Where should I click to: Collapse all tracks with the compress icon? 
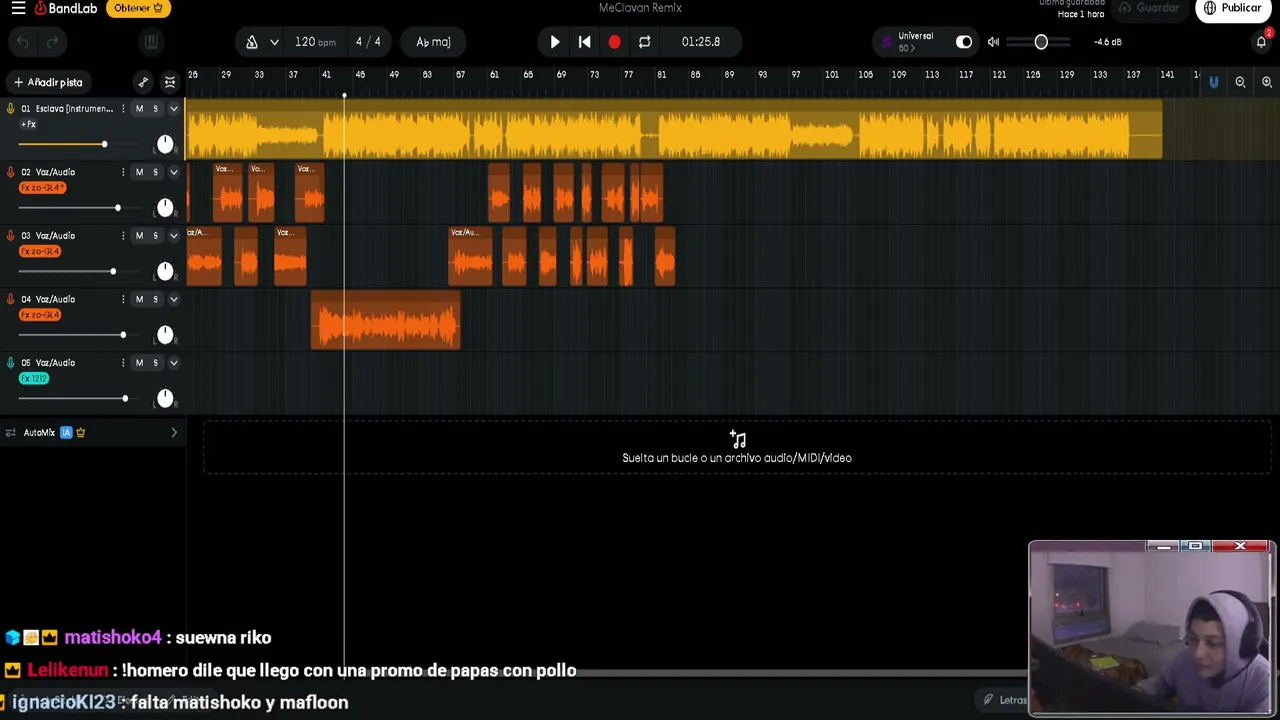pyautogui.click(x=170, y=82)
